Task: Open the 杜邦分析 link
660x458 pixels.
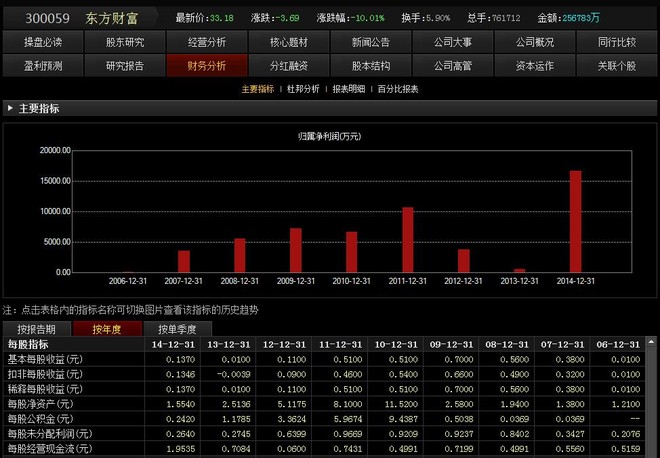Action: pyautogui.click(x=303, y=89)
